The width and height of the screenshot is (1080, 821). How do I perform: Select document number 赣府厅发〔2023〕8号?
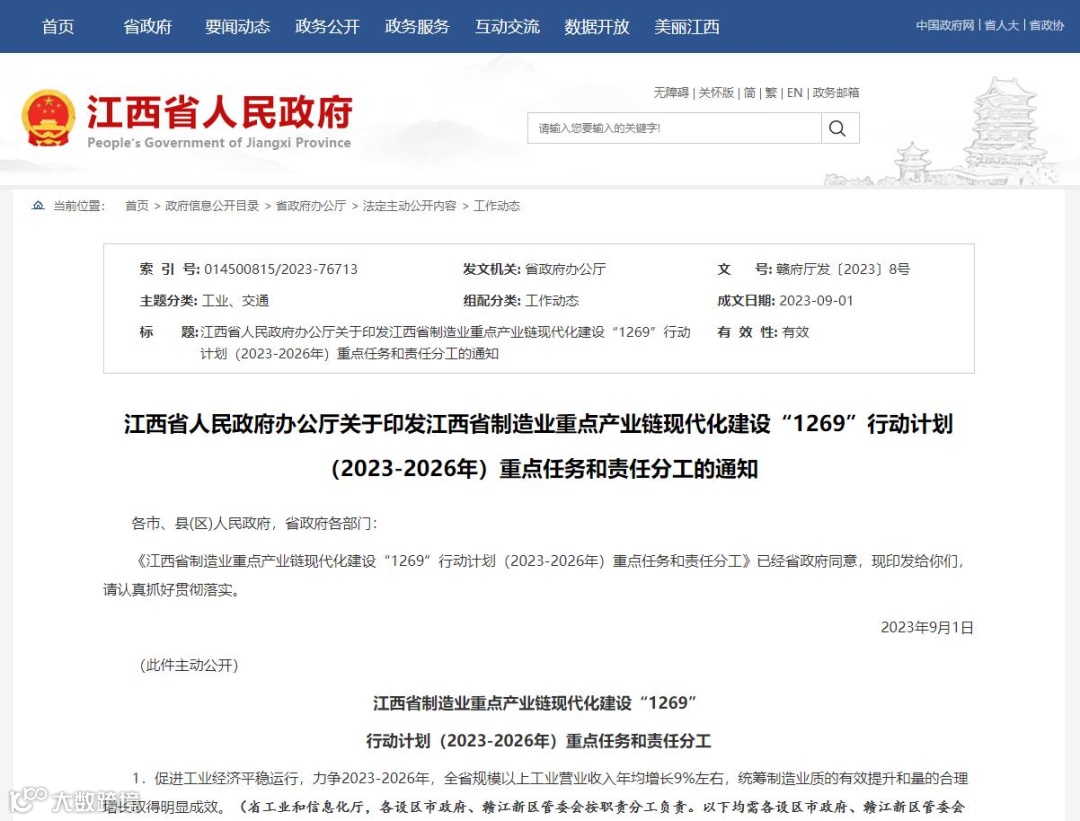843,269
